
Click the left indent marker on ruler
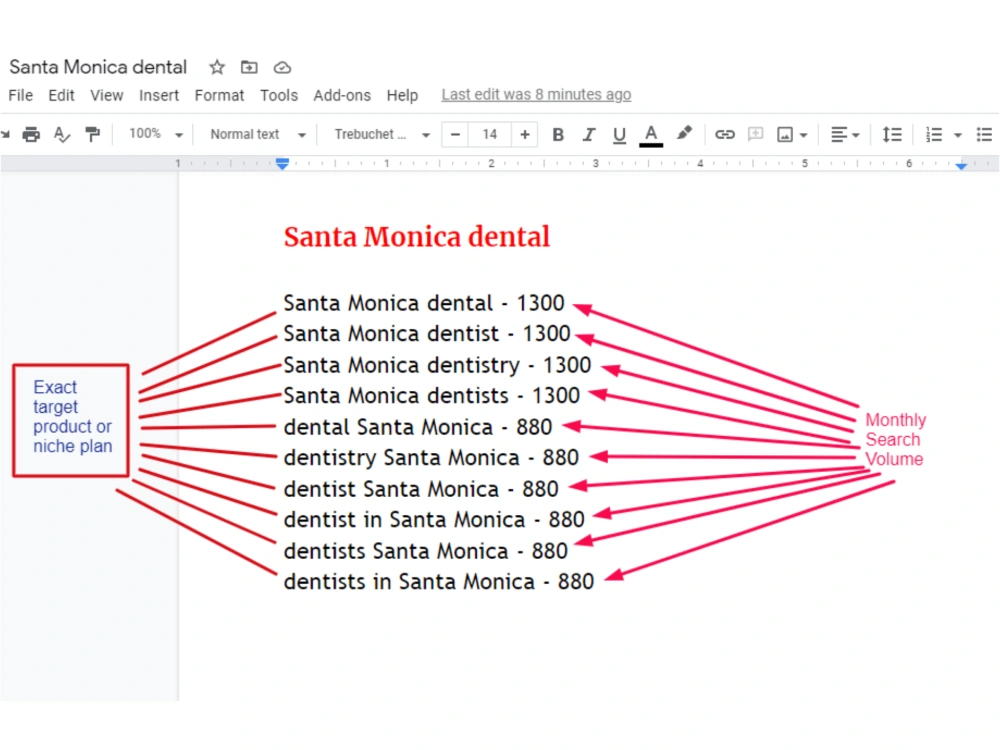tap(282, 164)
